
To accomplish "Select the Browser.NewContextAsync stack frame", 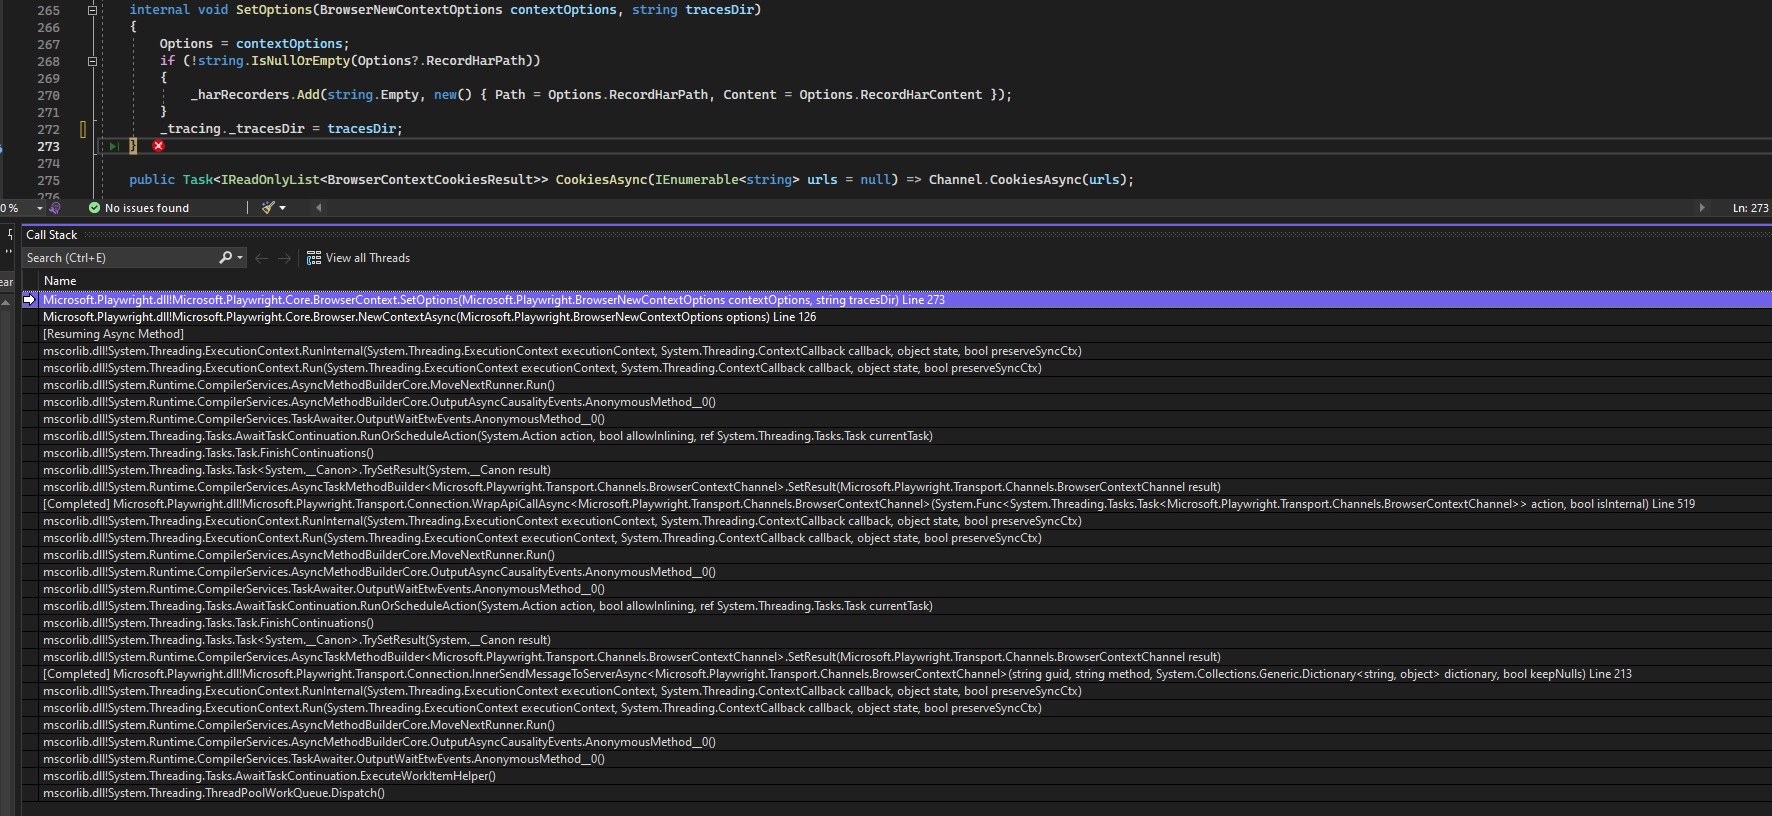I will [x=429, y=317].
